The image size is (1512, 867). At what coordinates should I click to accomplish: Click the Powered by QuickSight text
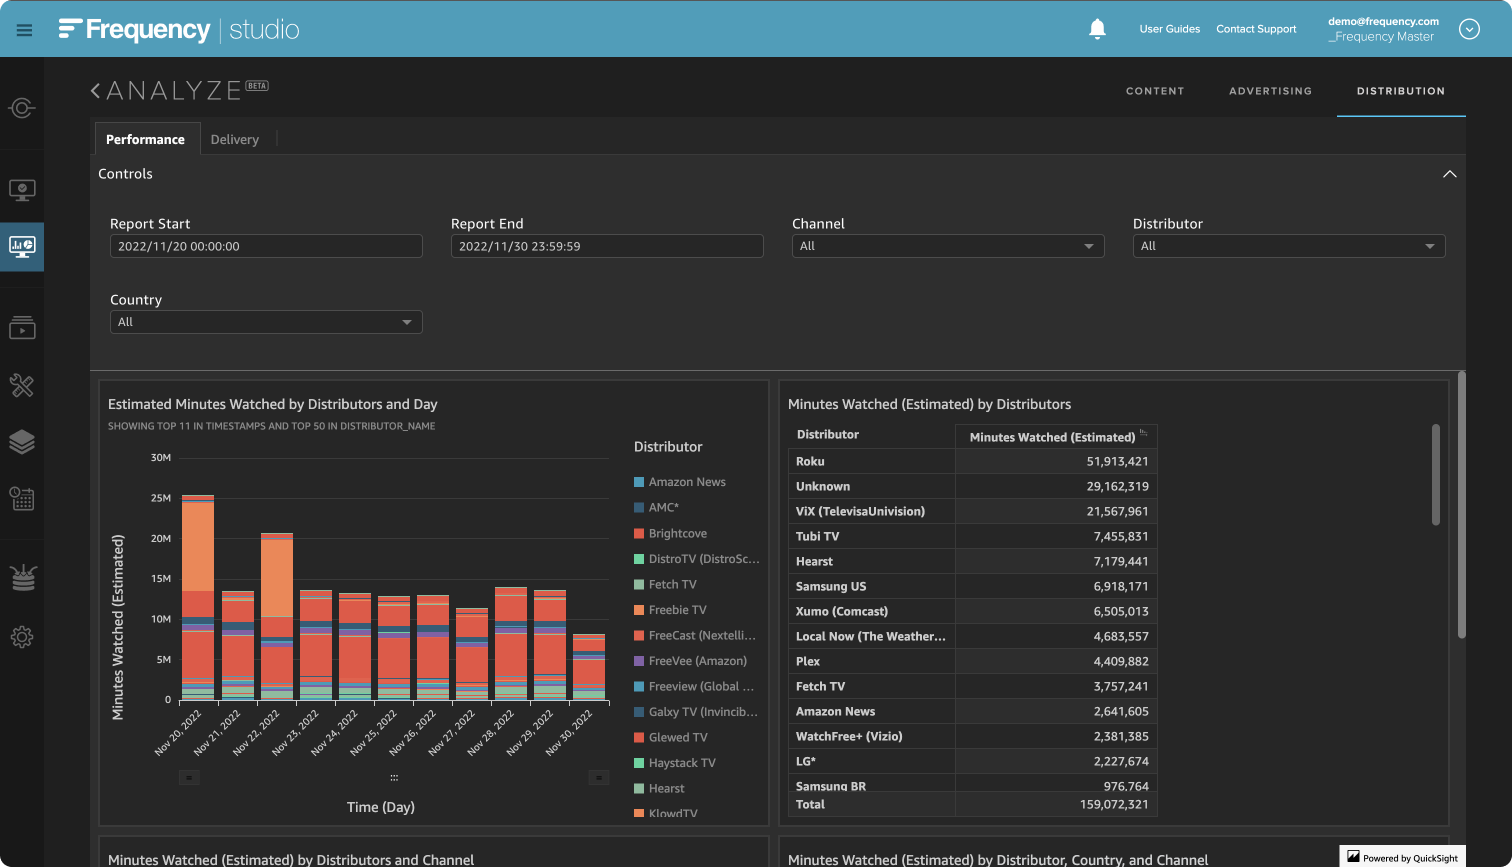(1411, 858)
